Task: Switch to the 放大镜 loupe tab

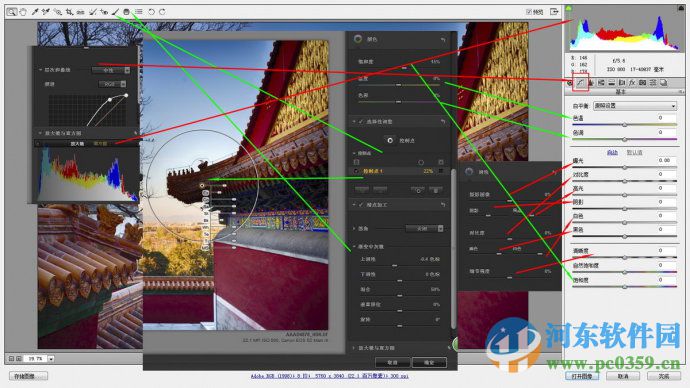Action: (x=77, y=143)
